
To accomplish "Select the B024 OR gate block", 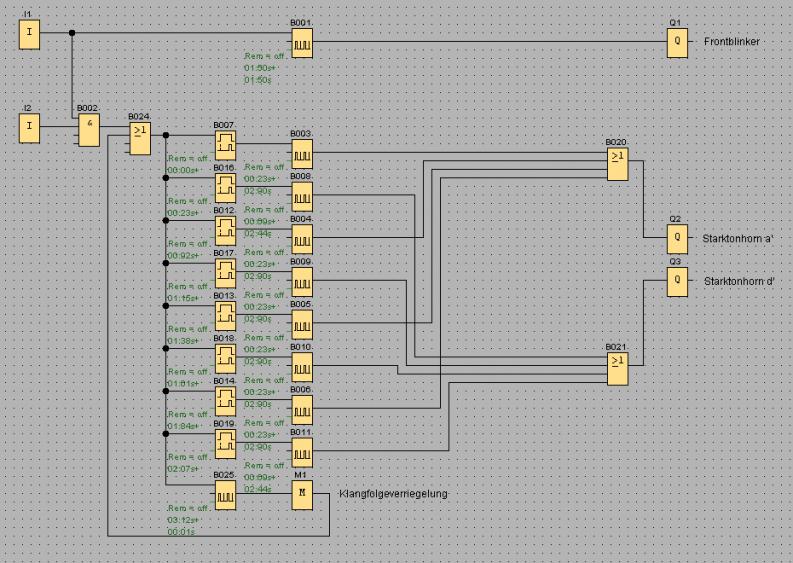I will [x=139, y=141].
